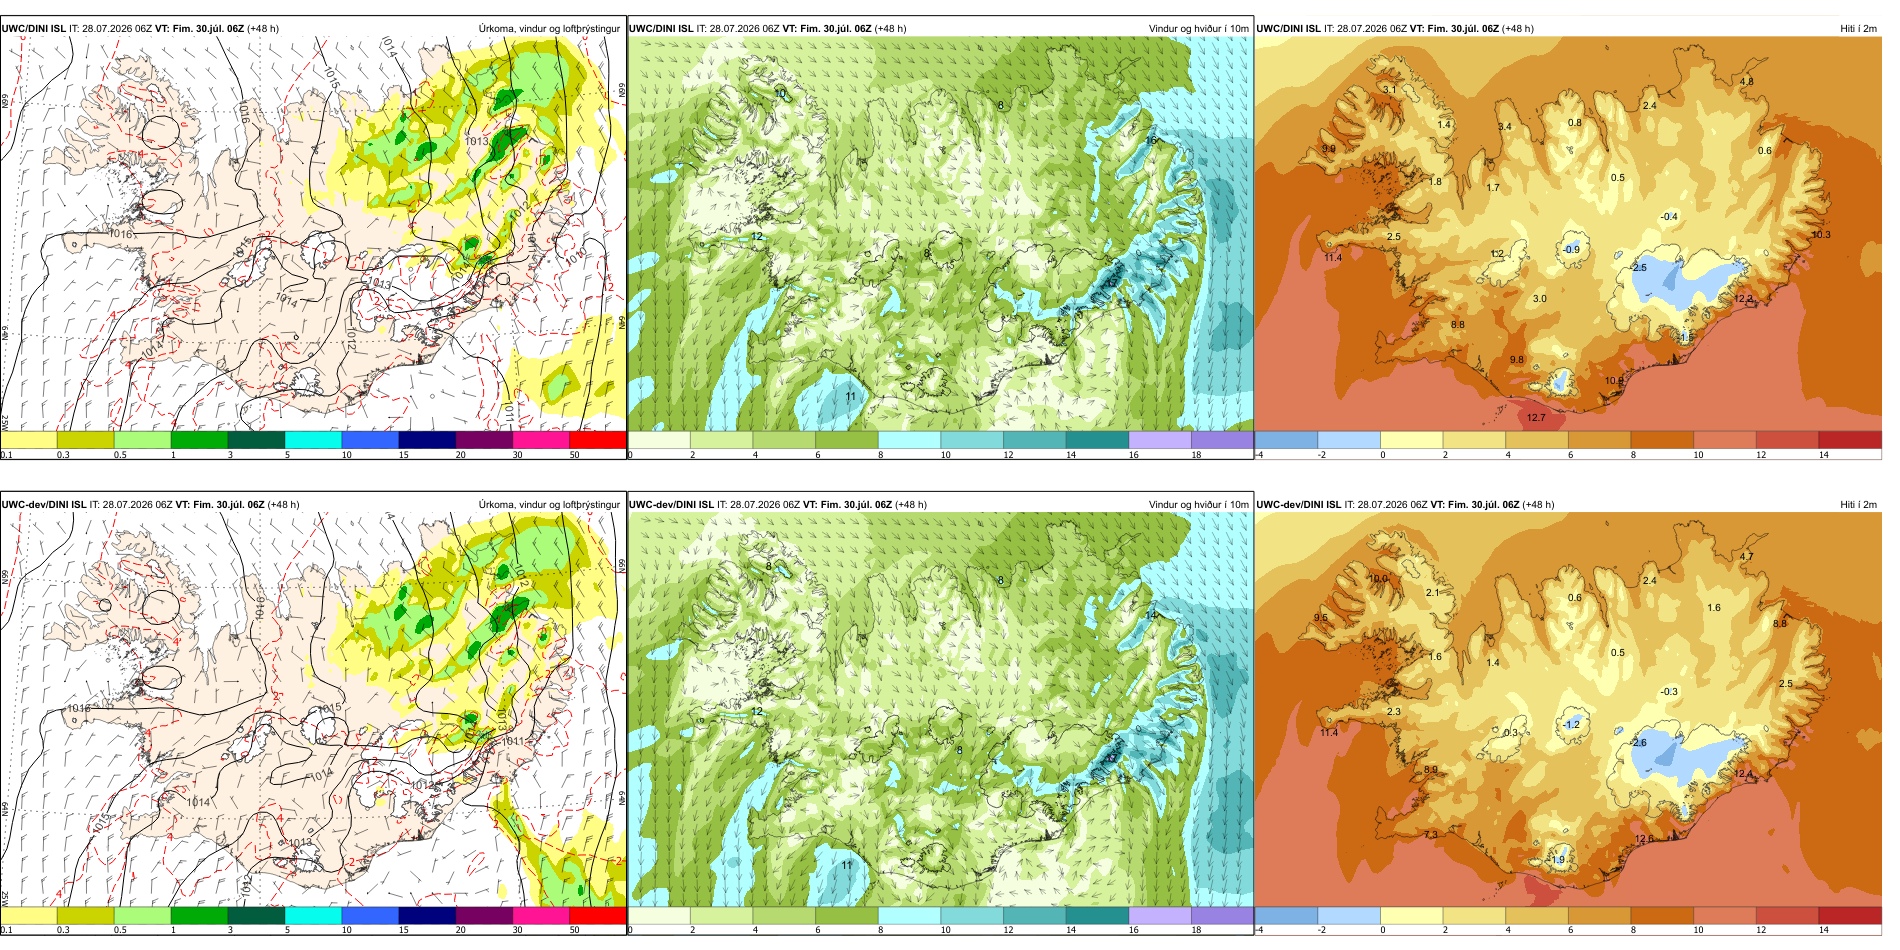Click the -1.2 glacier label on the UWC-dev map
Screen dimensions: 1900x950
[1571, 725]
